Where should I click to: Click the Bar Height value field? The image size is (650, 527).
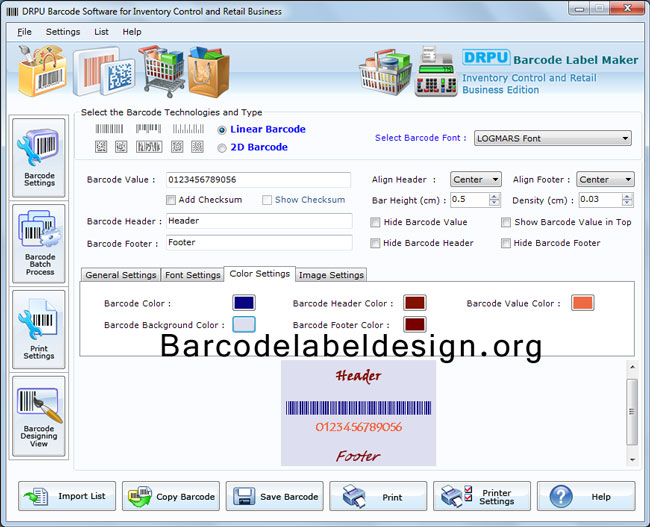point(470,200)
